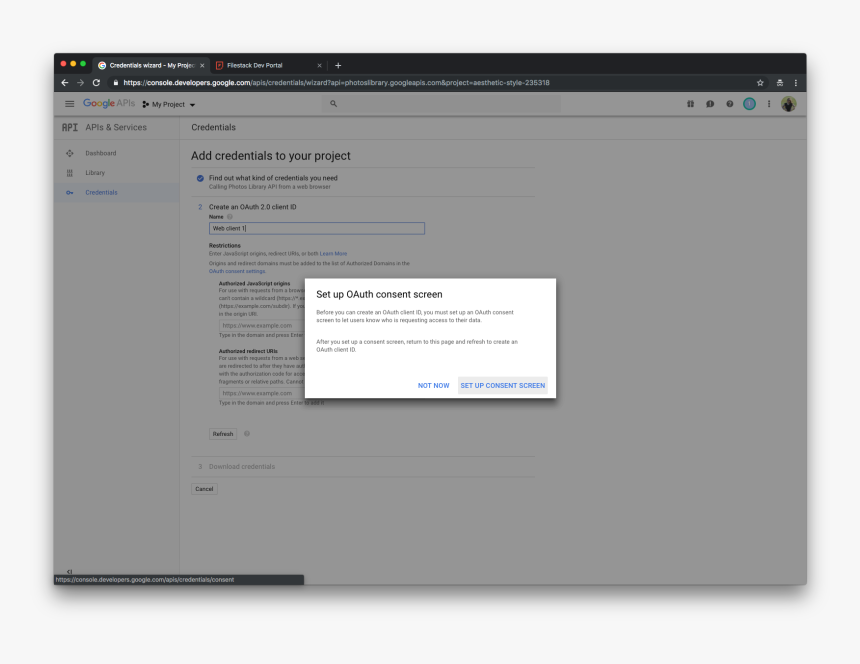Open Chrome three-dot menu

click(x=796, y=83)
